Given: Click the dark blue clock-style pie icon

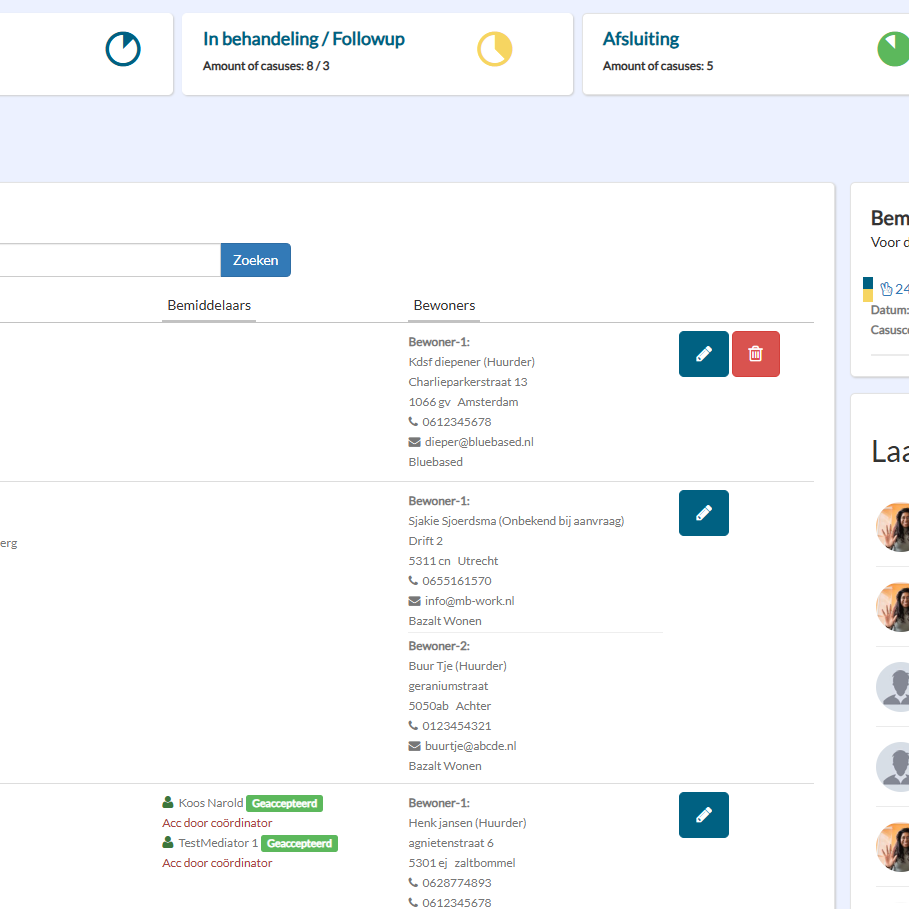Looking at the screenshot, I should (123, 49).
